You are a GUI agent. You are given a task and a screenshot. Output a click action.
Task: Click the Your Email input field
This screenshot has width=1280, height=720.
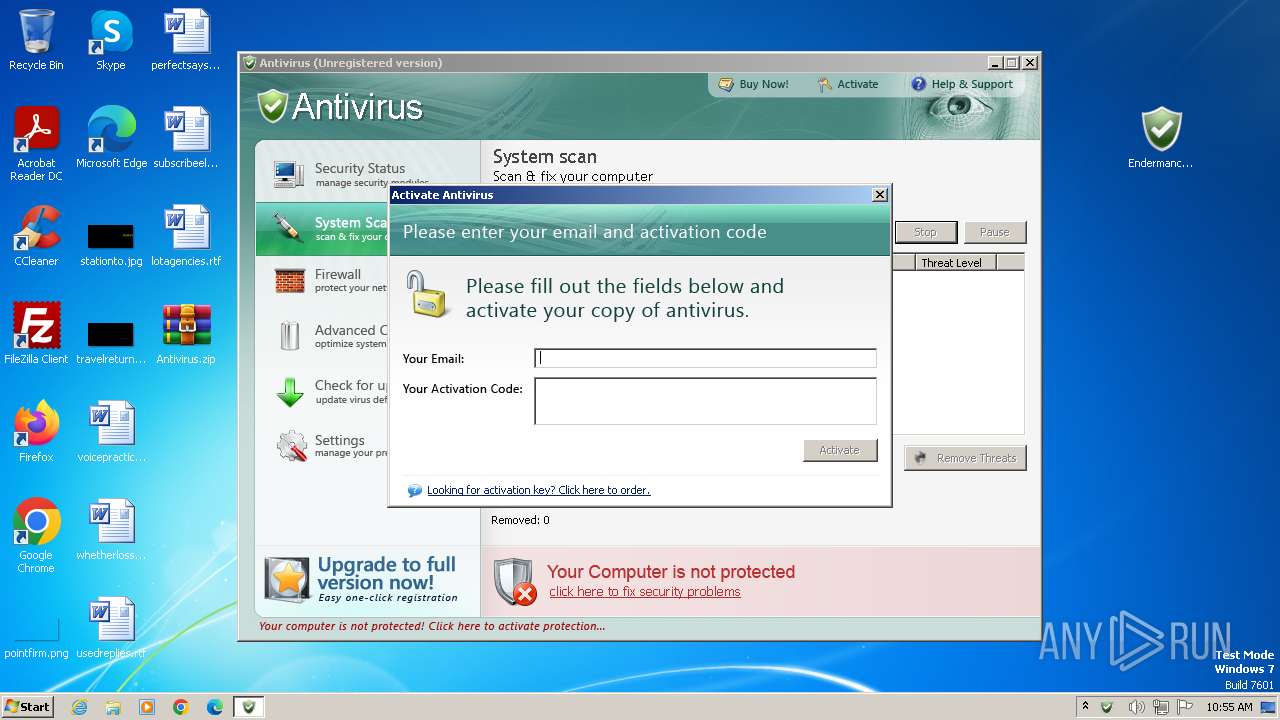point(705,358)
